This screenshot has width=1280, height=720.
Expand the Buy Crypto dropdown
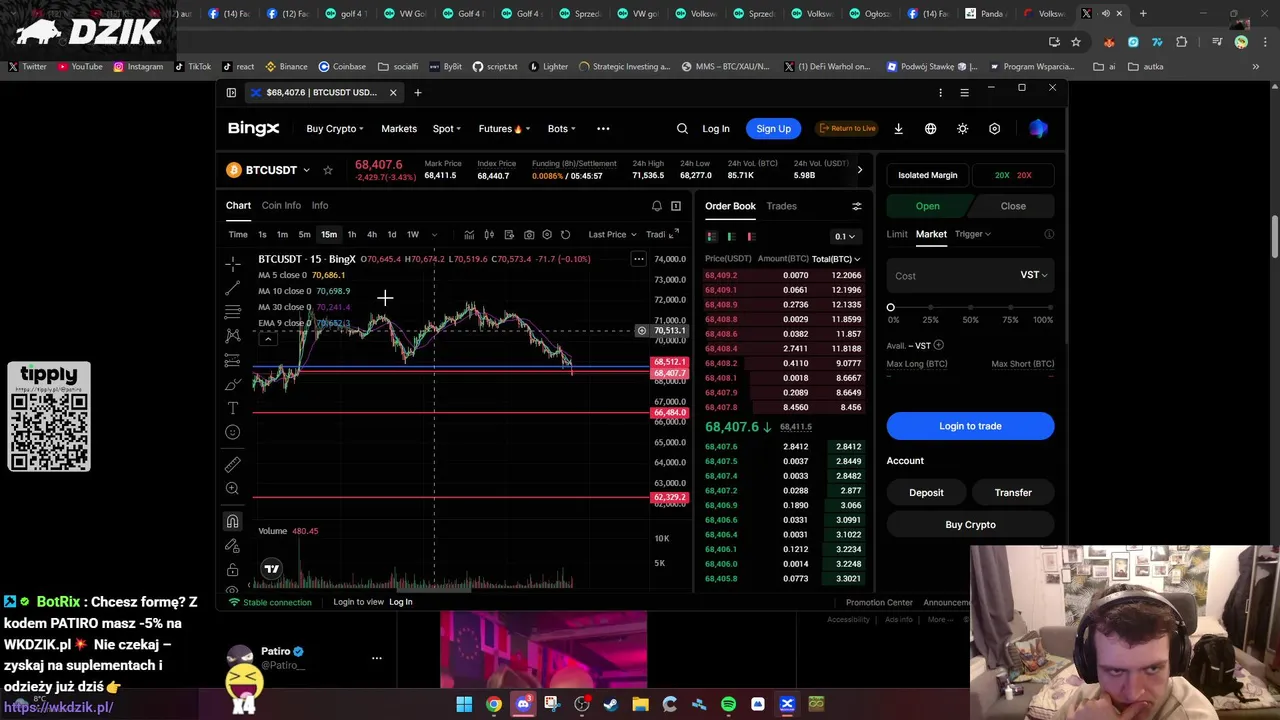335,128
